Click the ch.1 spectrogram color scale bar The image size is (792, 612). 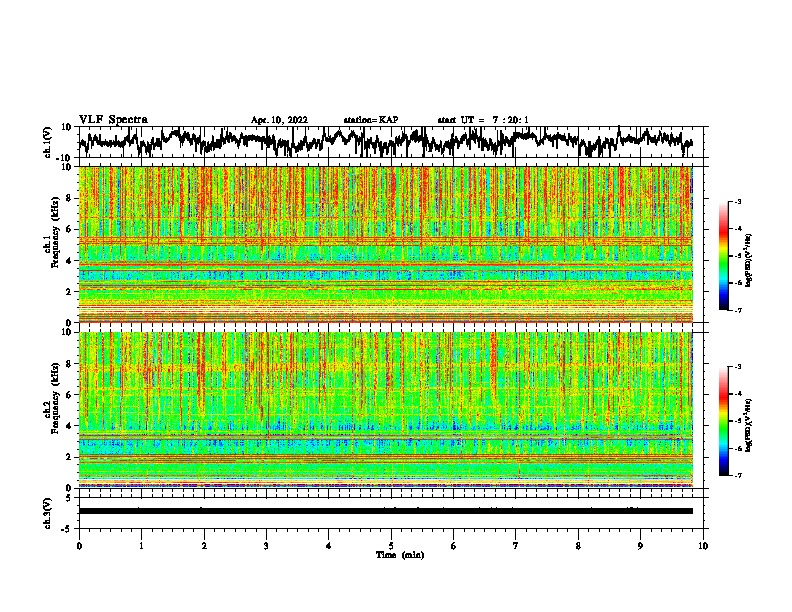723,256
